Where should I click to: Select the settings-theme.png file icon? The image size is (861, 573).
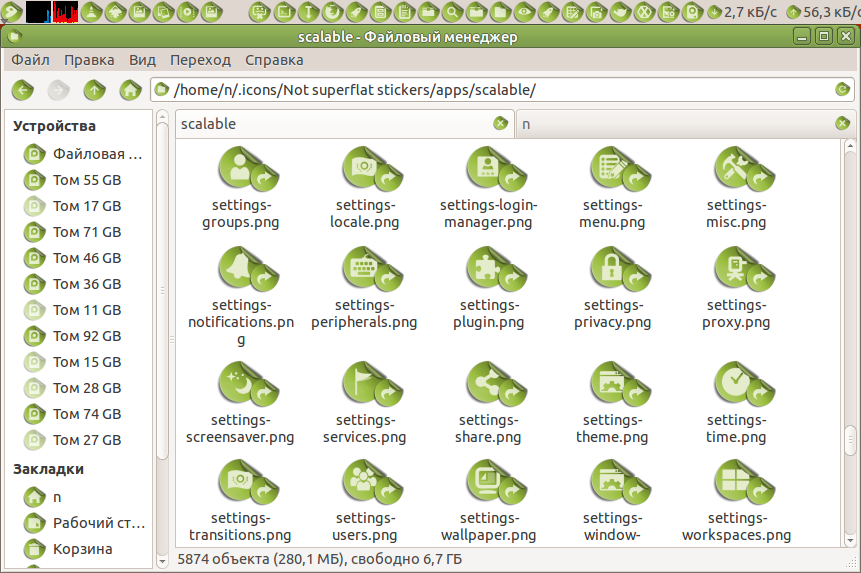click(x=619, y=384)
